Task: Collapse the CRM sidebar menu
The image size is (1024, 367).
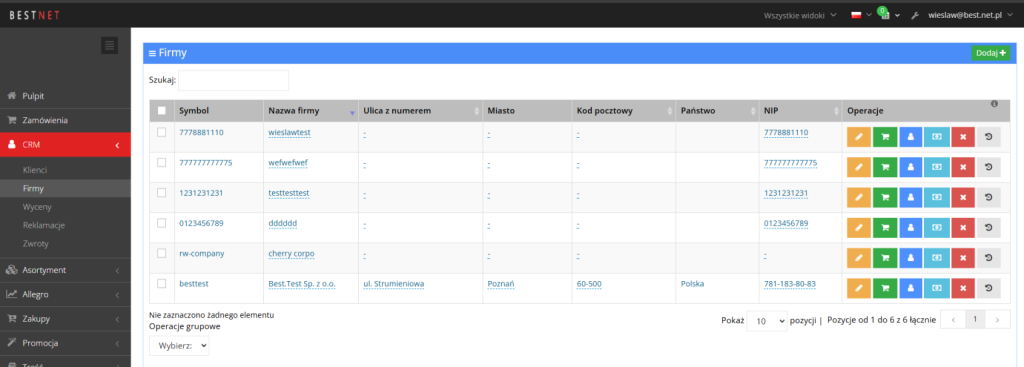Action: (65, 145)
